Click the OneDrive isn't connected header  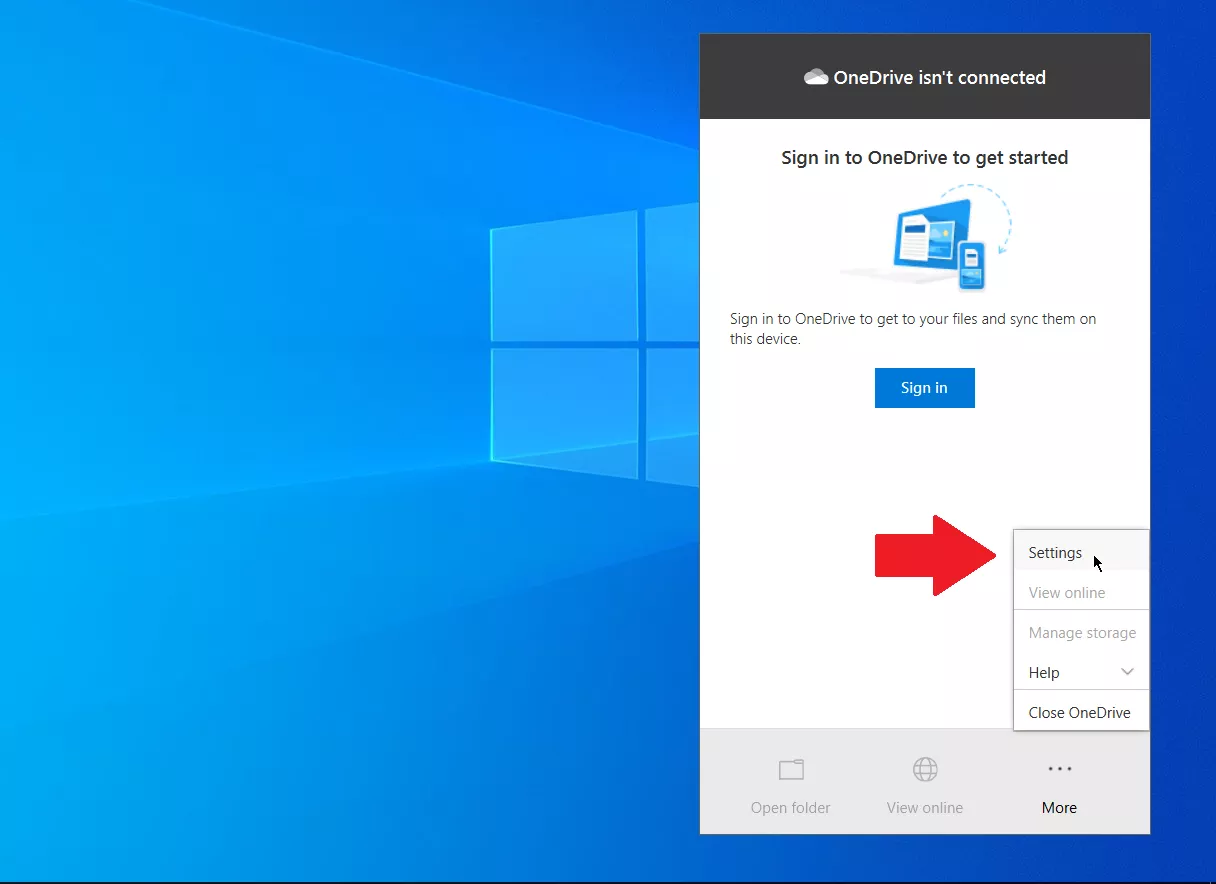pyautogui.click(x=938, y=77)
